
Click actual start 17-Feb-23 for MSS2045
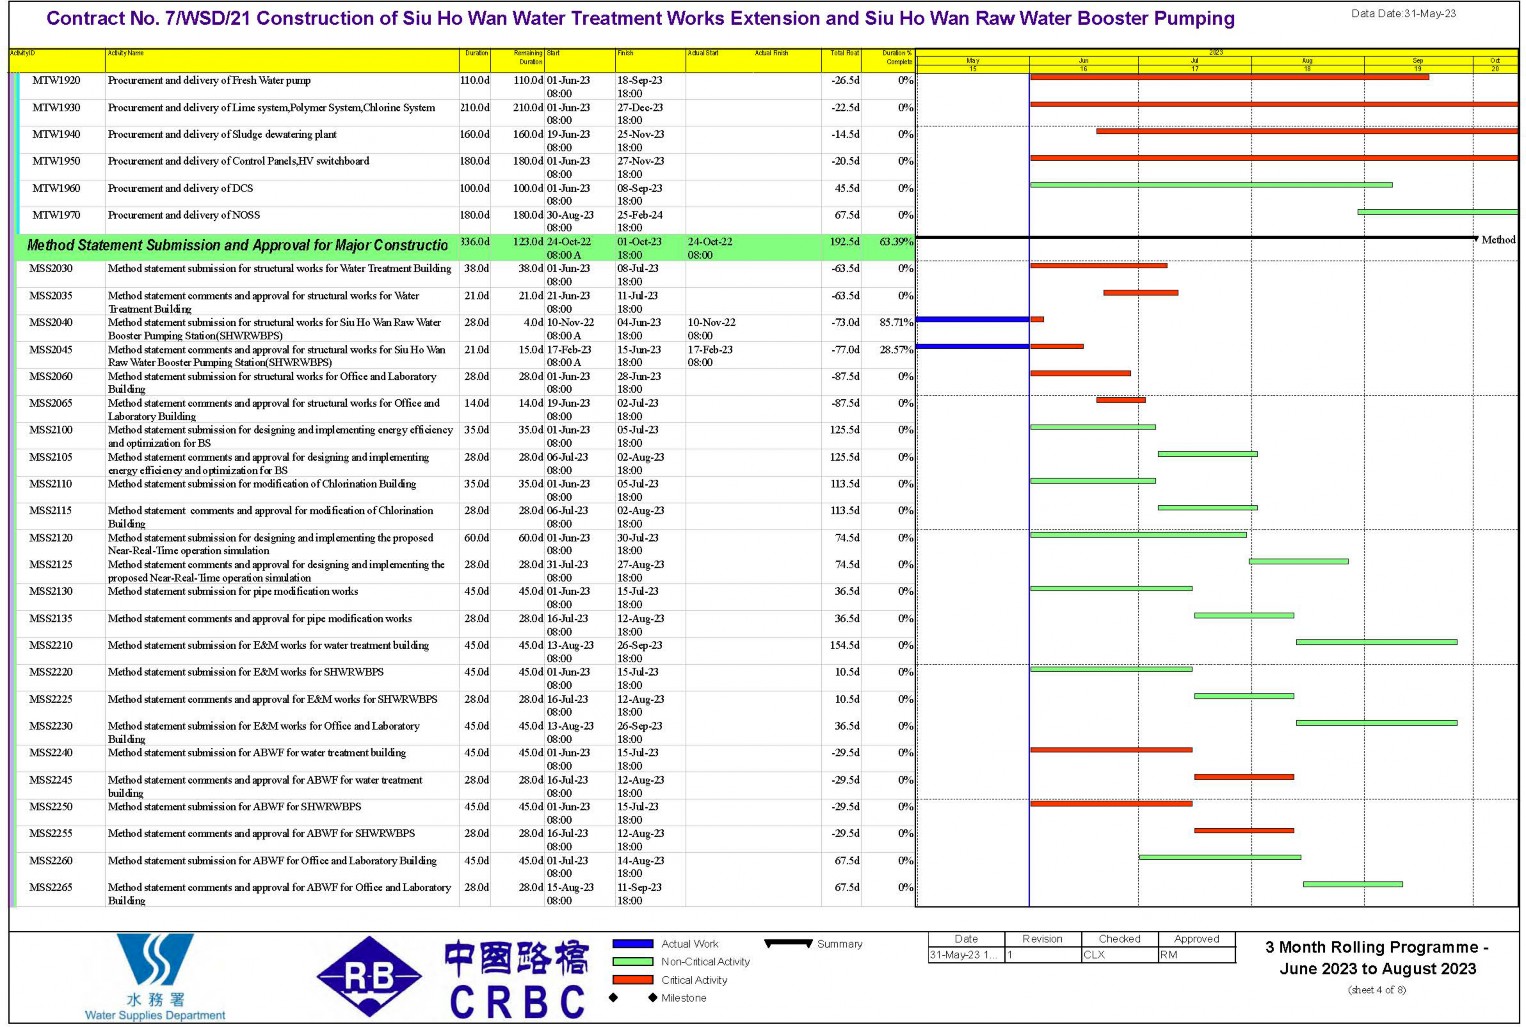[x=710, y=350]
